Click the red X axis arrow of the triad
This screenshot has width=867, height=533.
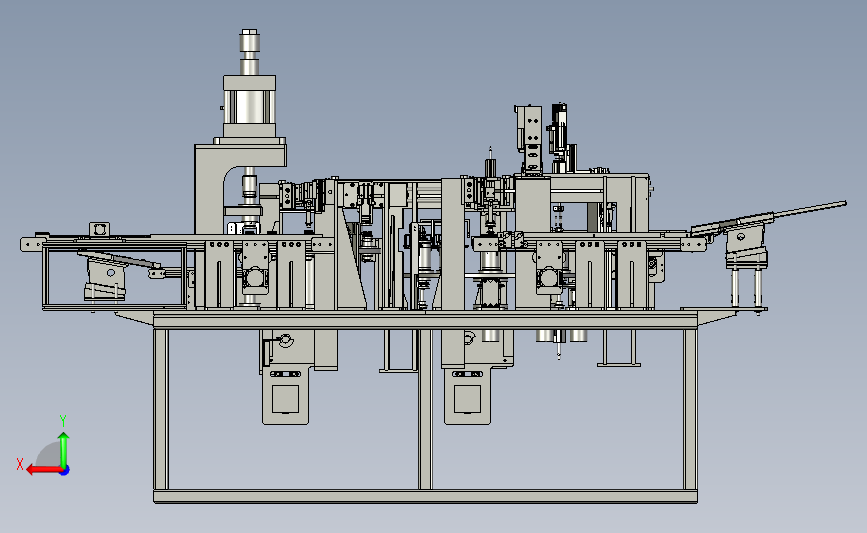click(44, 470)
